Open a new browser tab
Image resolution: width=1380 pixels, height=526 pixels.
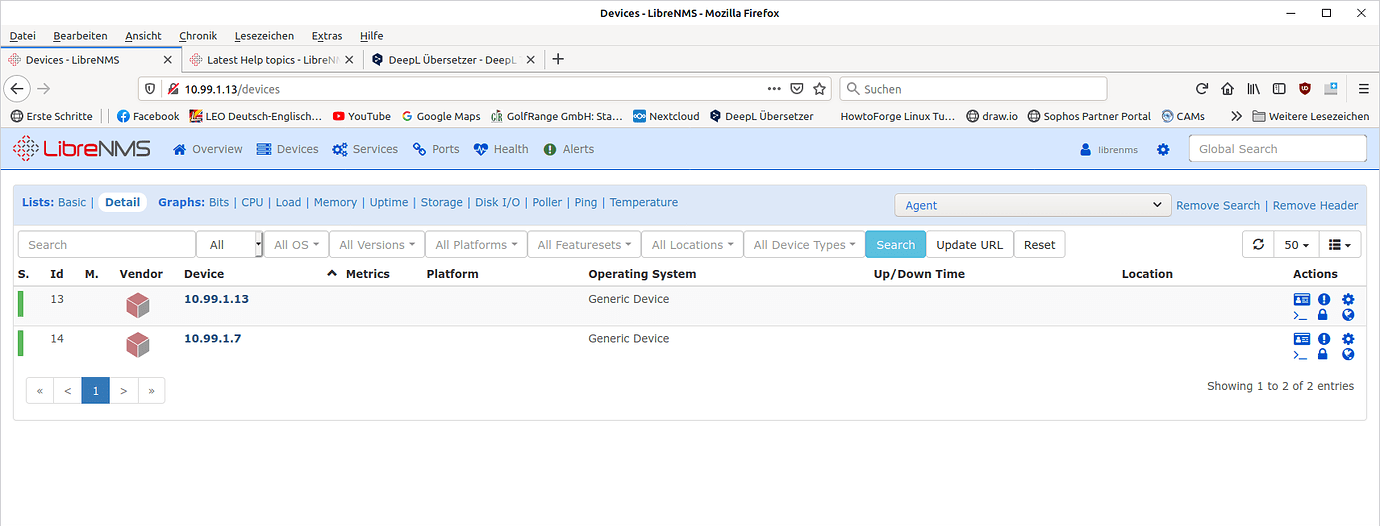point(558,59)
